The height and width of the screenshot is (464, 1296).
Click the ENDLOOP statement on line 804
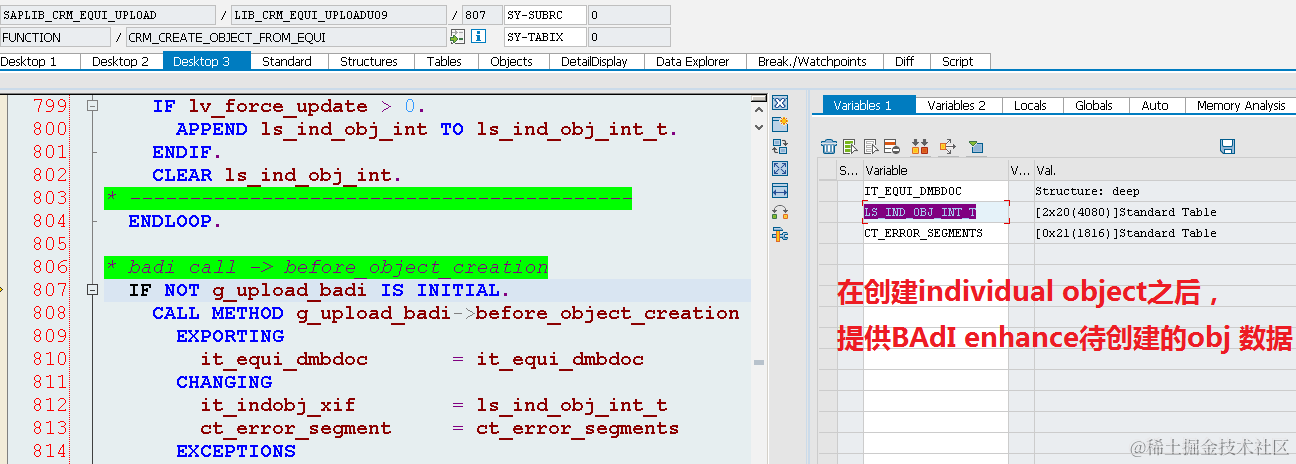[x=175, y=221]
